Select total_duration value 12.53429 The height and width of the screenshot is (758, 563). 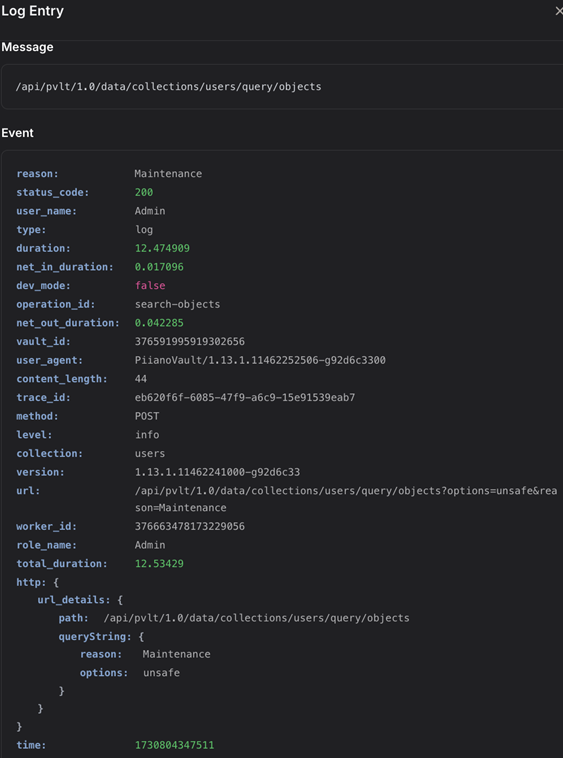point(159,564)
